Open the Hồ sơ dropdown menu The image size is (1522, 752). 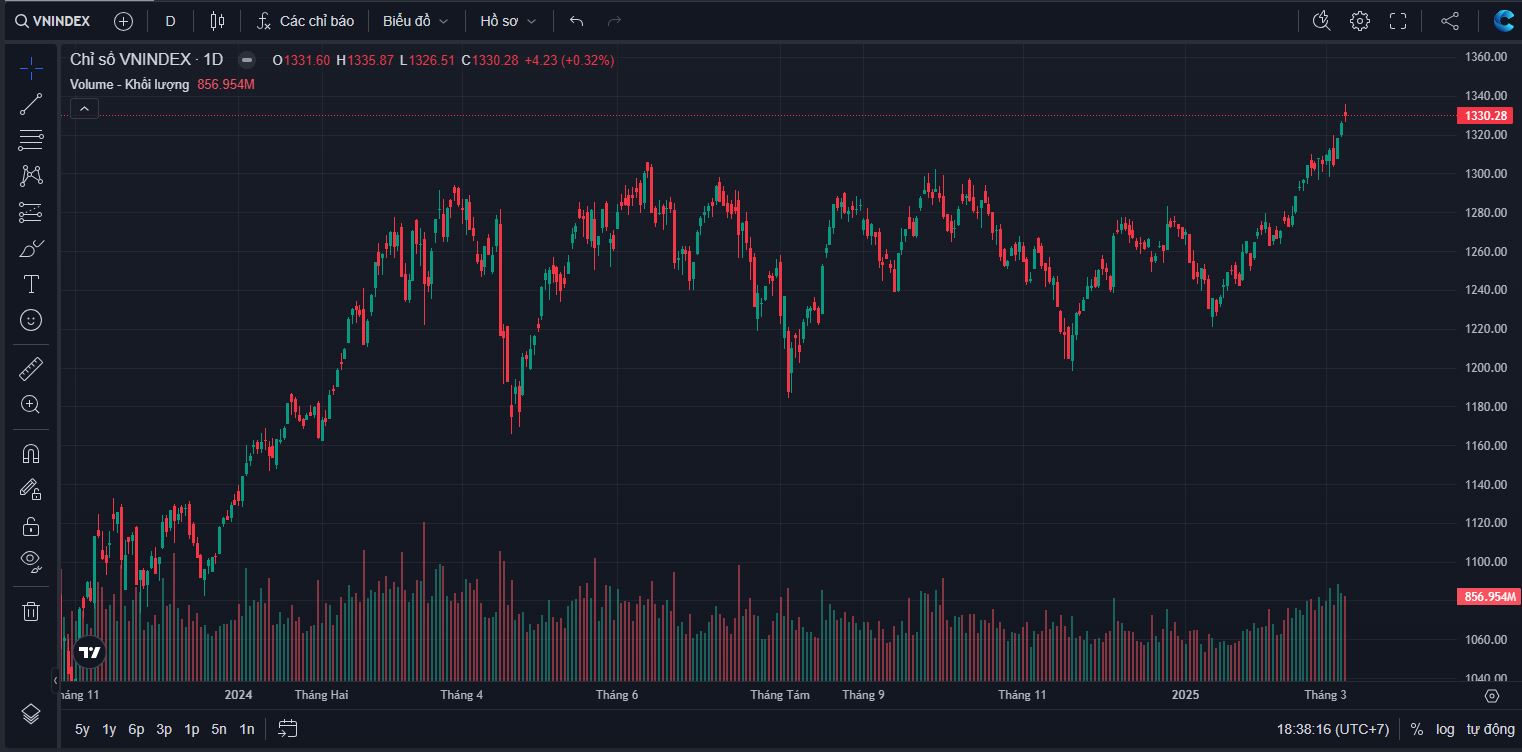[508, 21]
